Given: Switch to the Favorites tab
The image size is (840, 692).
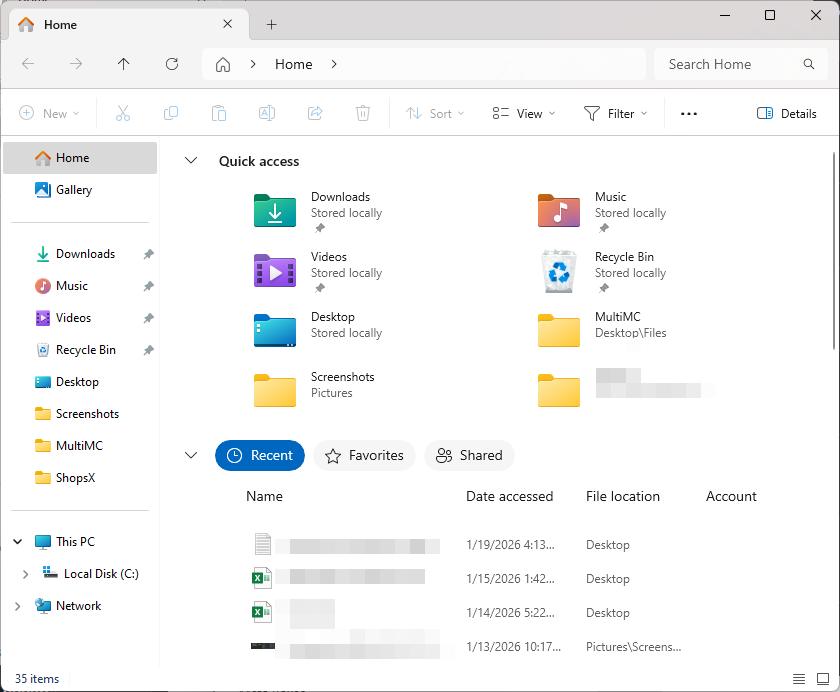Looking at the screenshot, I should (364, 455).
